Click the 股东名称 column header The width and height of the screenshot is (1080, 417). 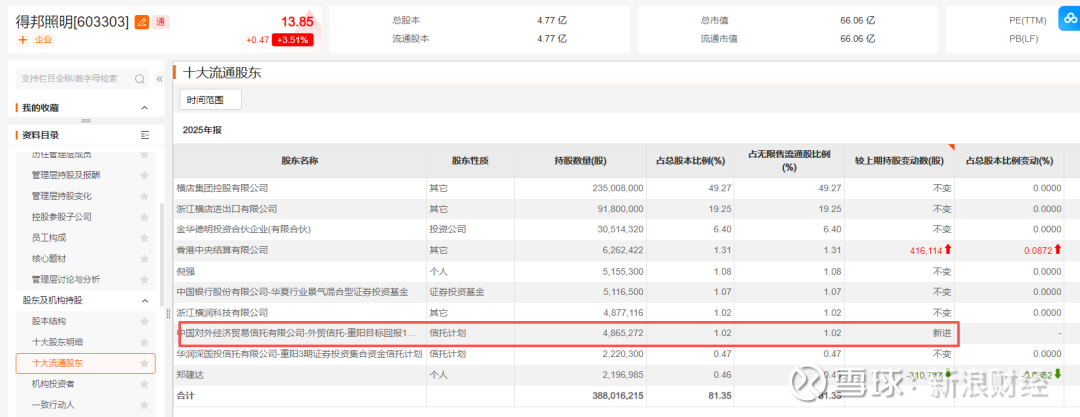coord(300,161)
